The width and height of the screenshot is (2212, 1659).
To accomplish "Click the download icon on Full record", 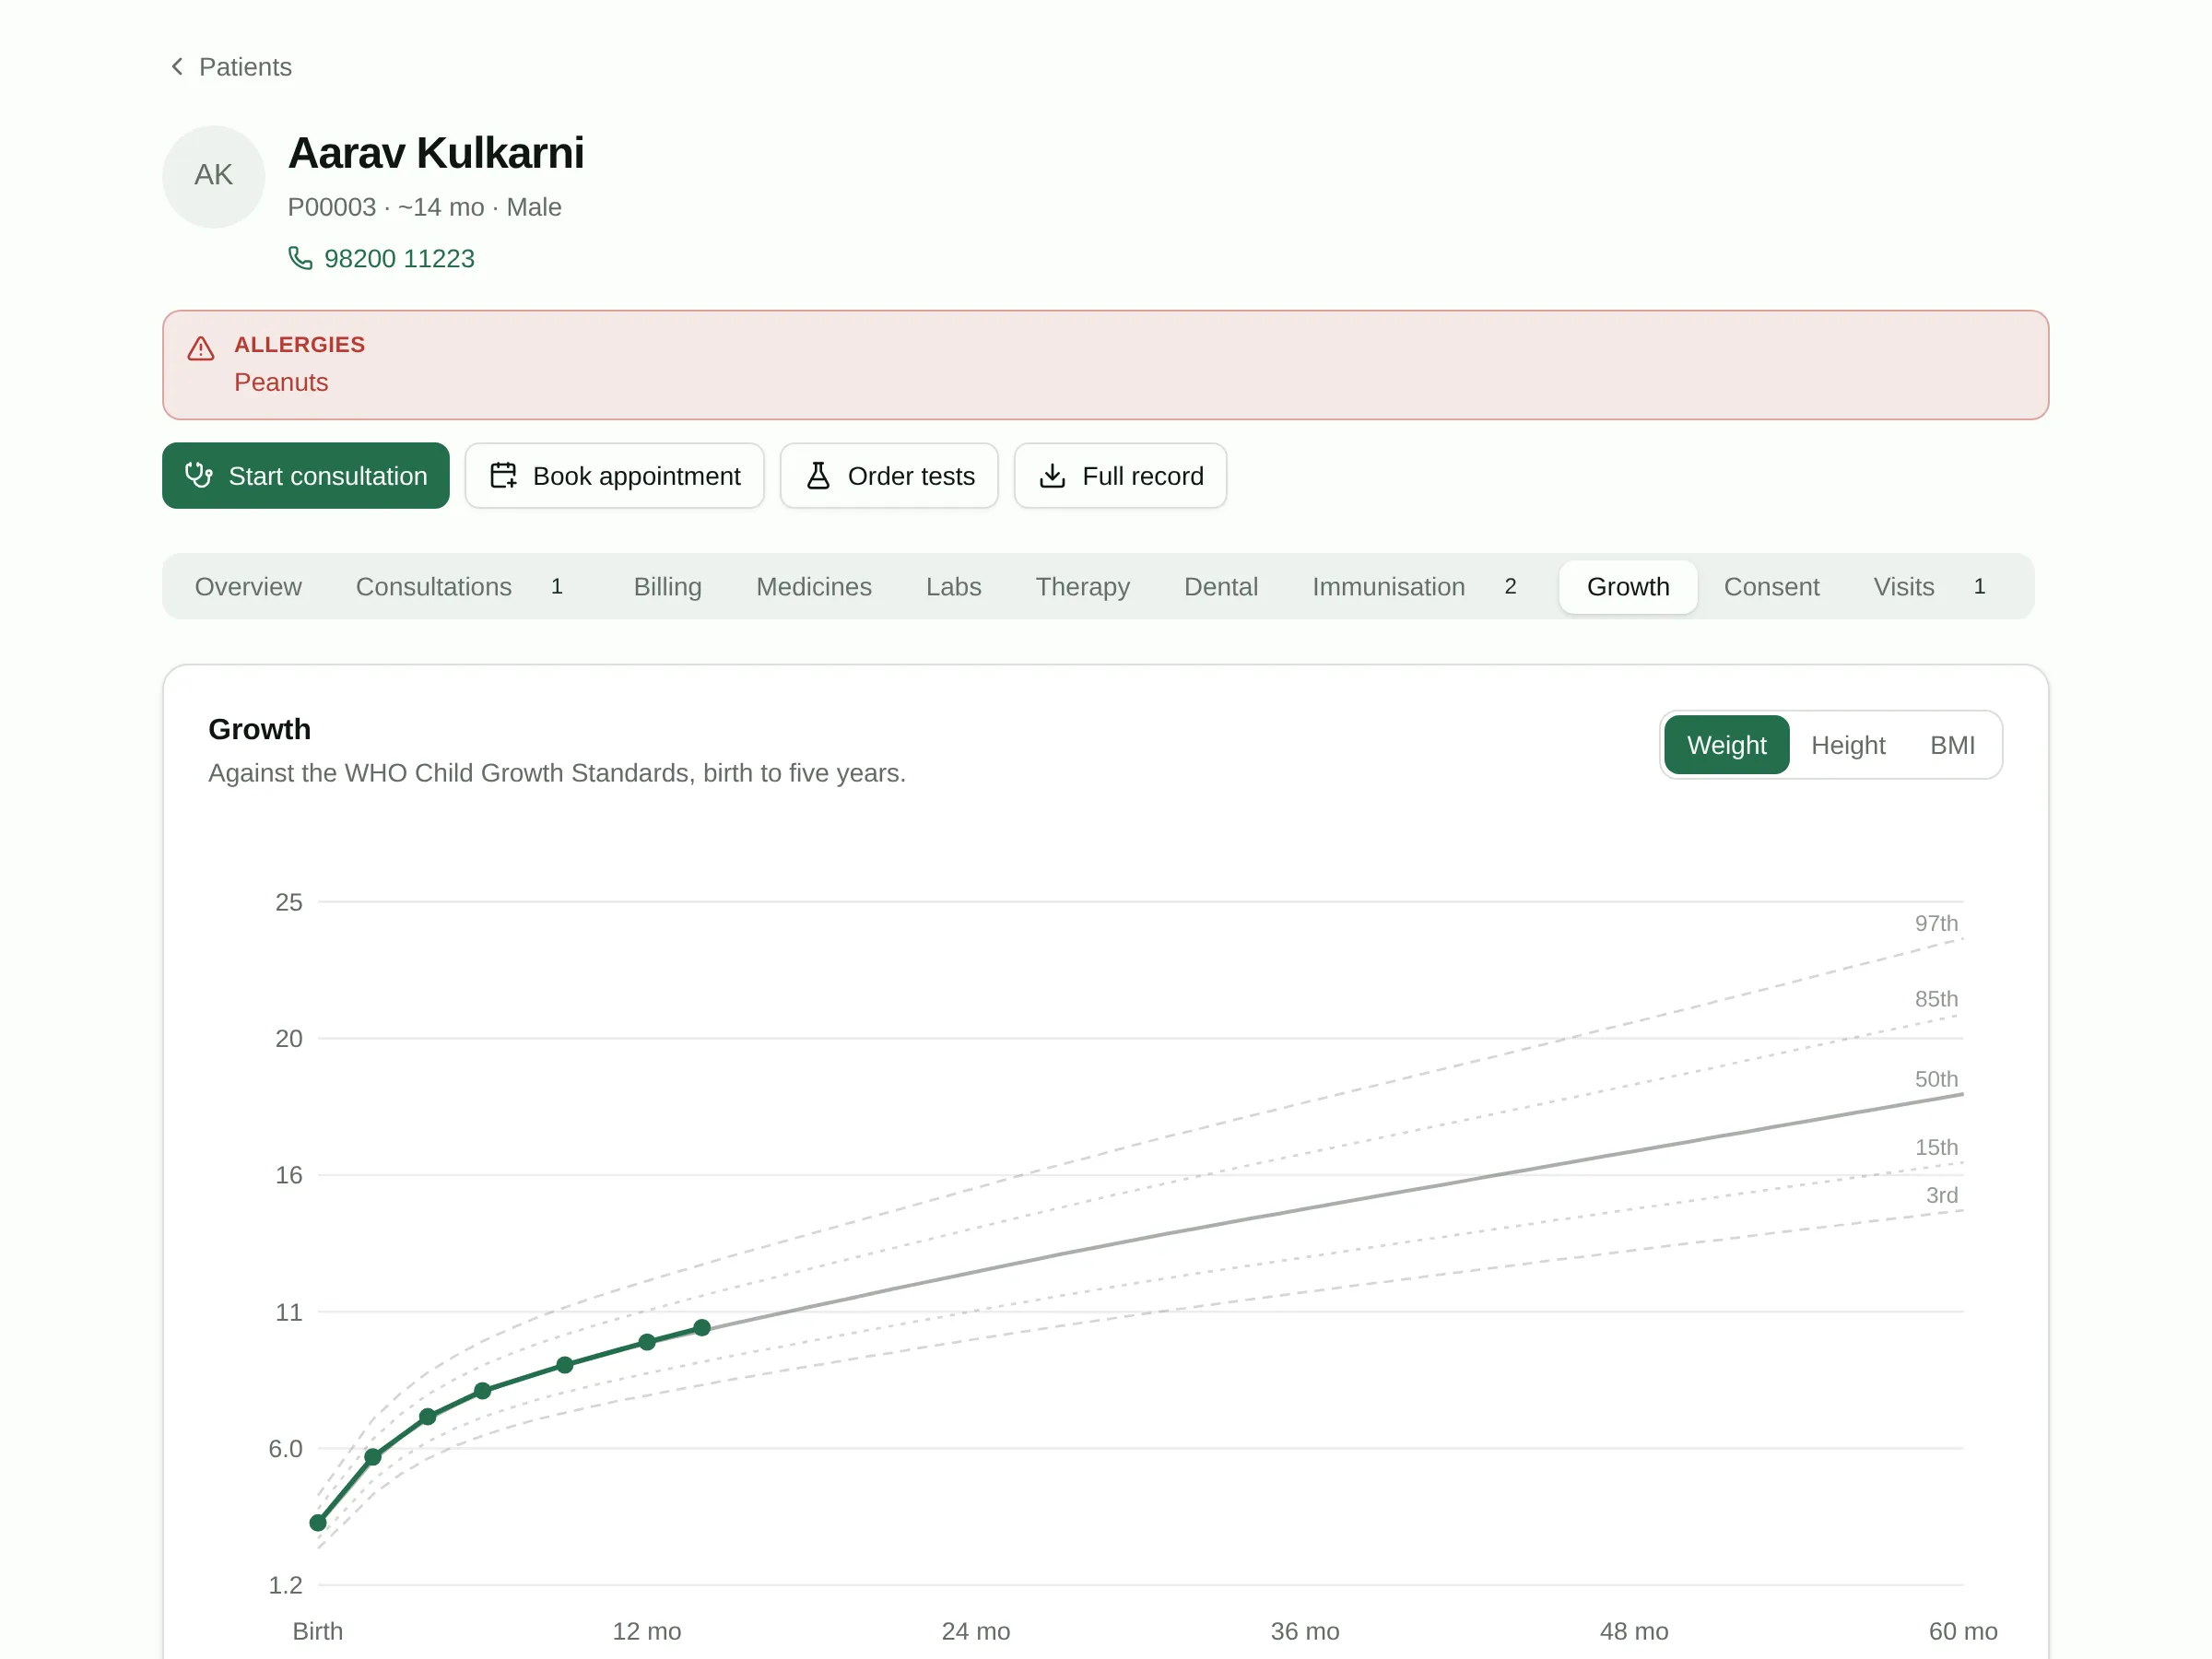I will [x=1052, y=475].
